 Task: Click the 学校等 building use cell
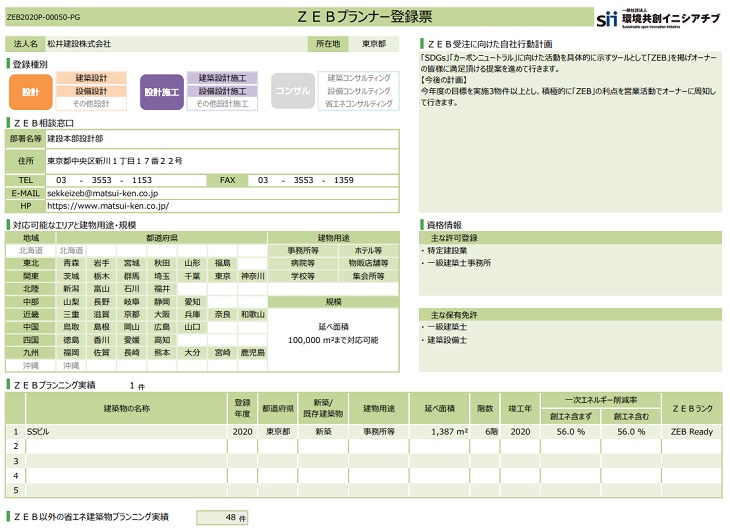pyautogui.click(x=303, y=276)
